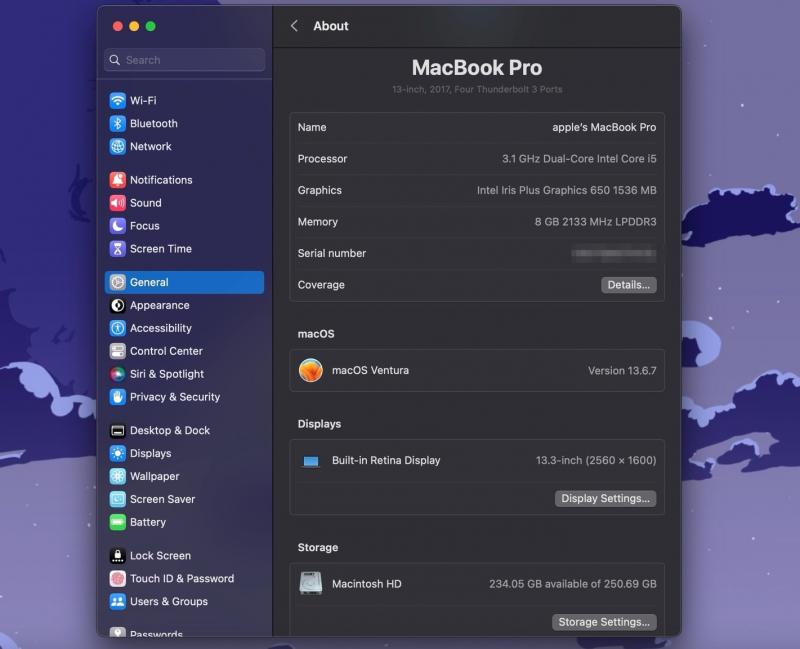Image resolution: width=800 pixels, height=649 pixels.
Task: Click computer name "apple's MacBook Pro"
Action: [604, 127]
